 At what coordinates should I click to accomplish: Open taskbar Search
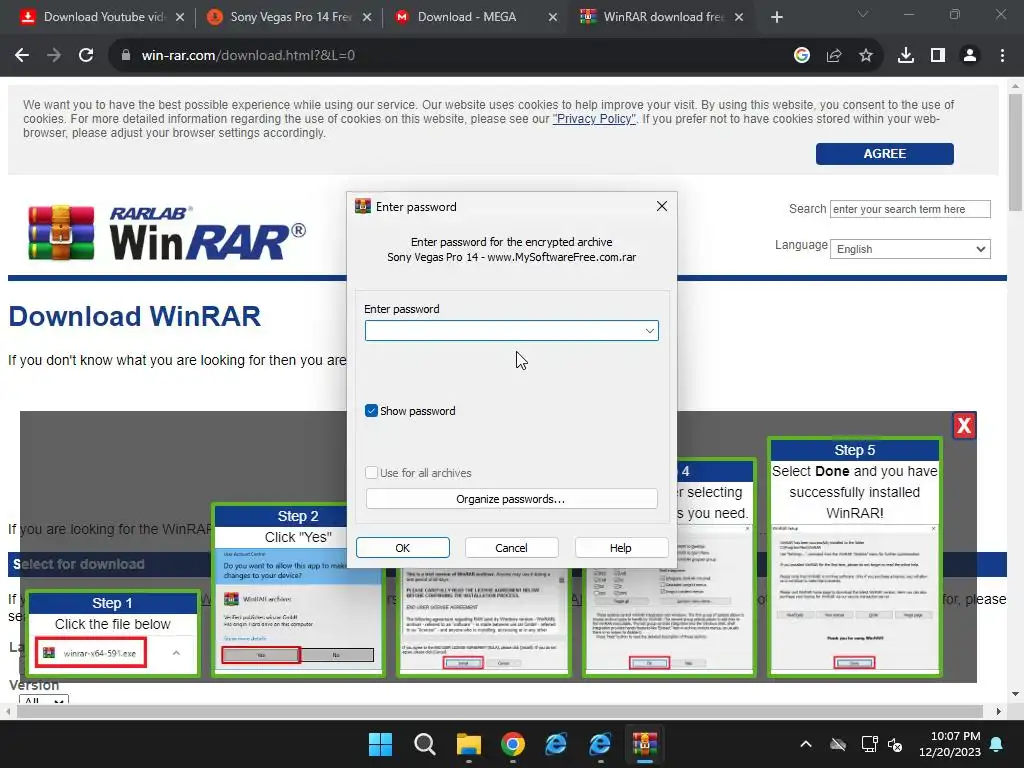[424, 744]
